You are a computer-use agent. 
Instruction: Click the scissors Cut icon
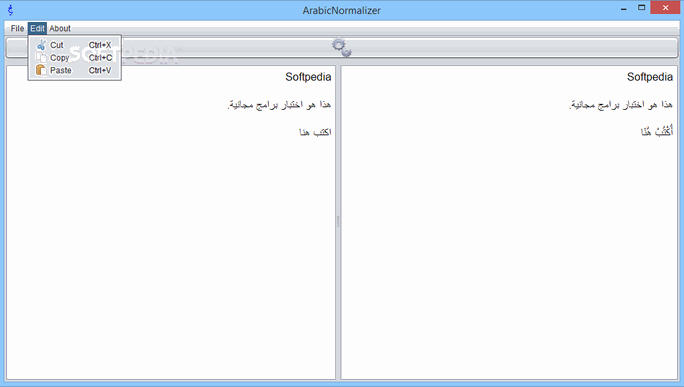pos(41,45)
